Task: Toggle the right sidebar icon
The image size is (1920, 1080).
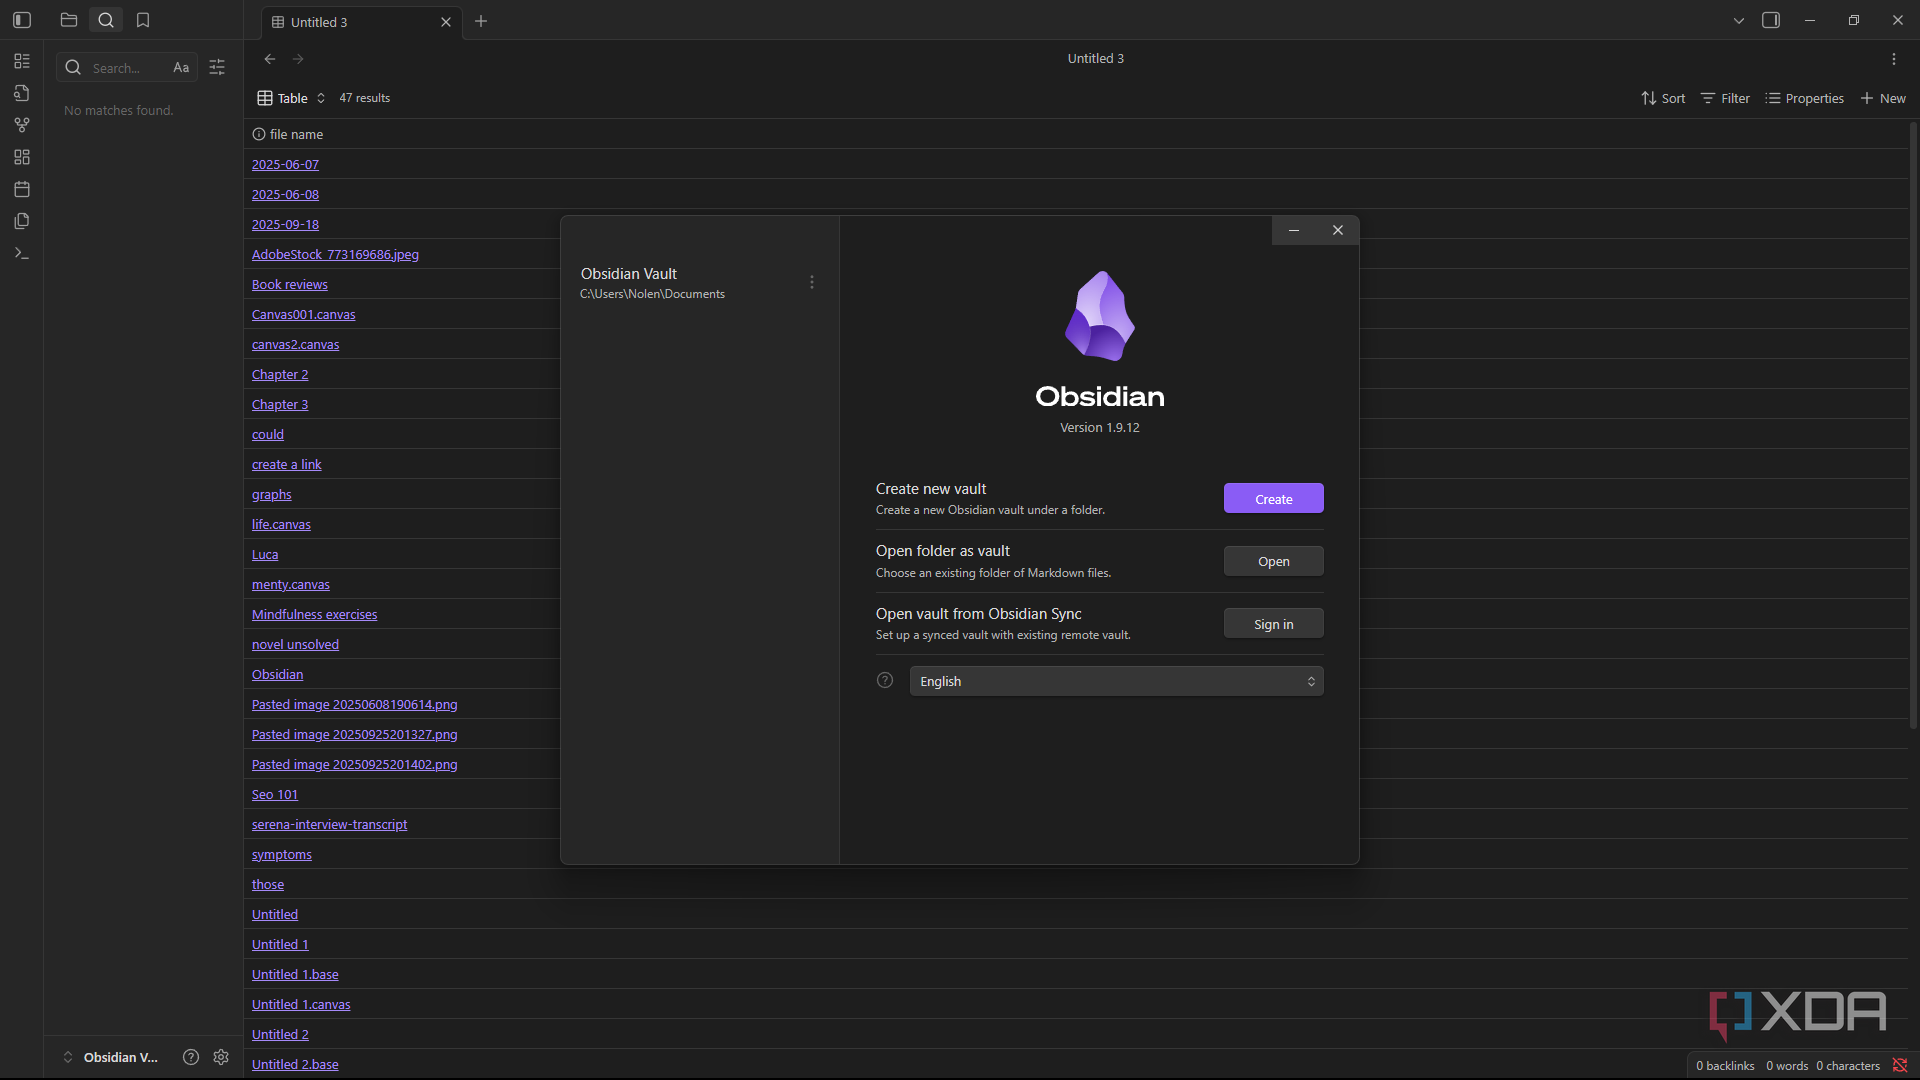Action: (x=1771, y=20)
